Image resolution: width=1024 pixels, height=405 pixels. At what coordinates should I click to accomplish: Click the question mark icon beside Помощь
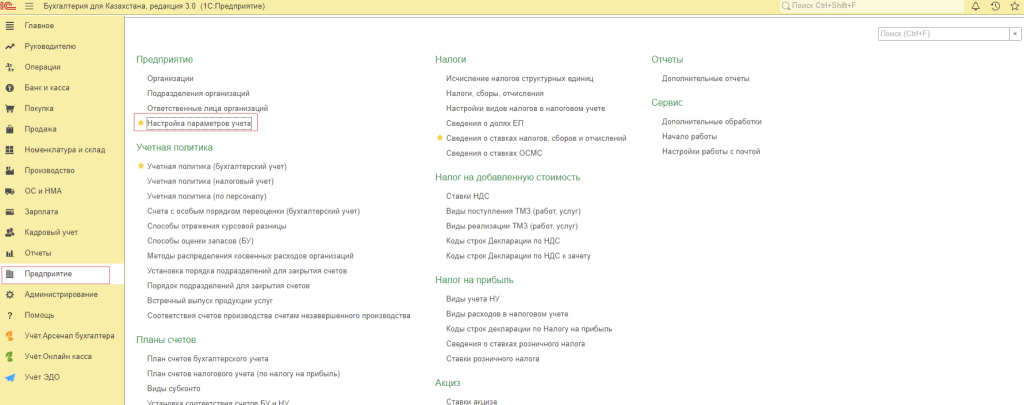9,315
